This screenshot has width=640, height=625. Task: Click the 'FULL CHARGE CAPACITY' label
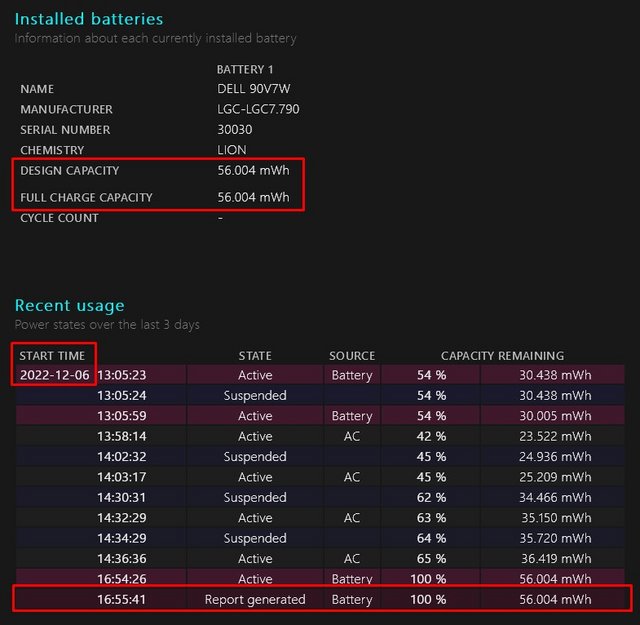pos(86,198)
